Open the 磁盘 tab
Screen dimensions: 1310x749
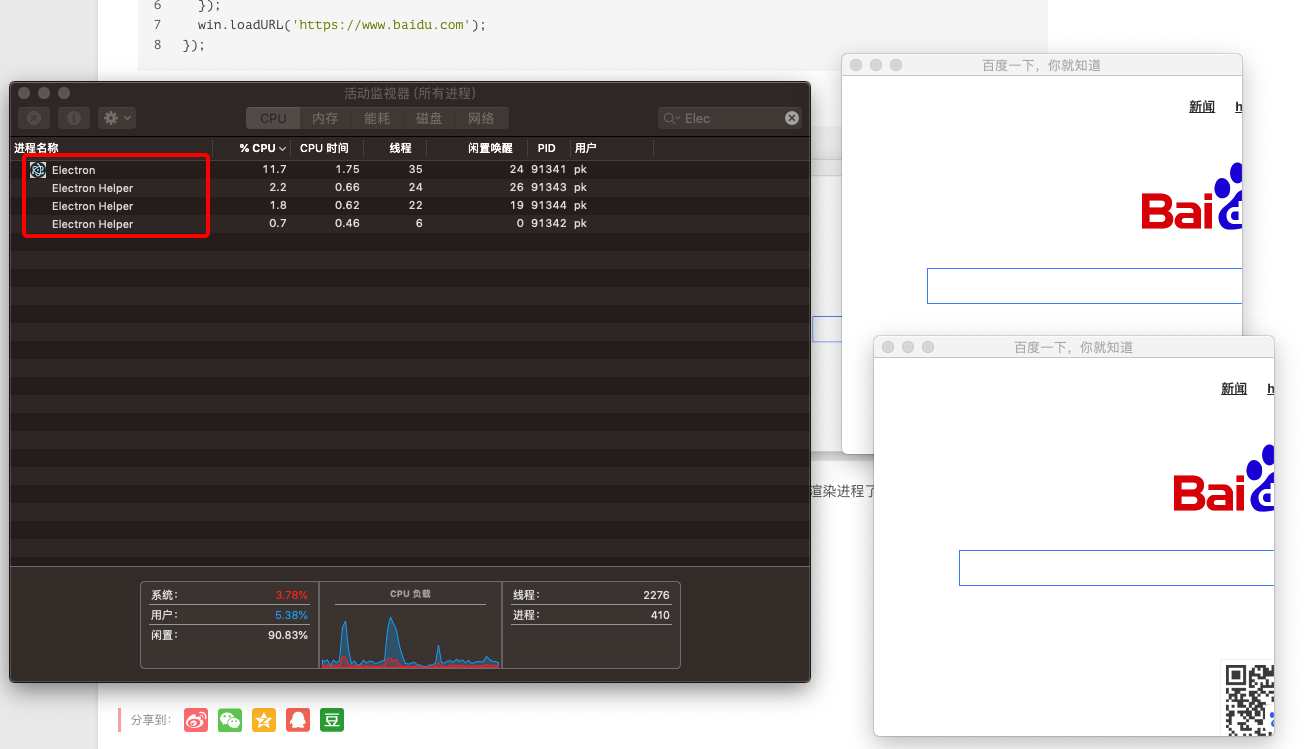pos(429,118)
